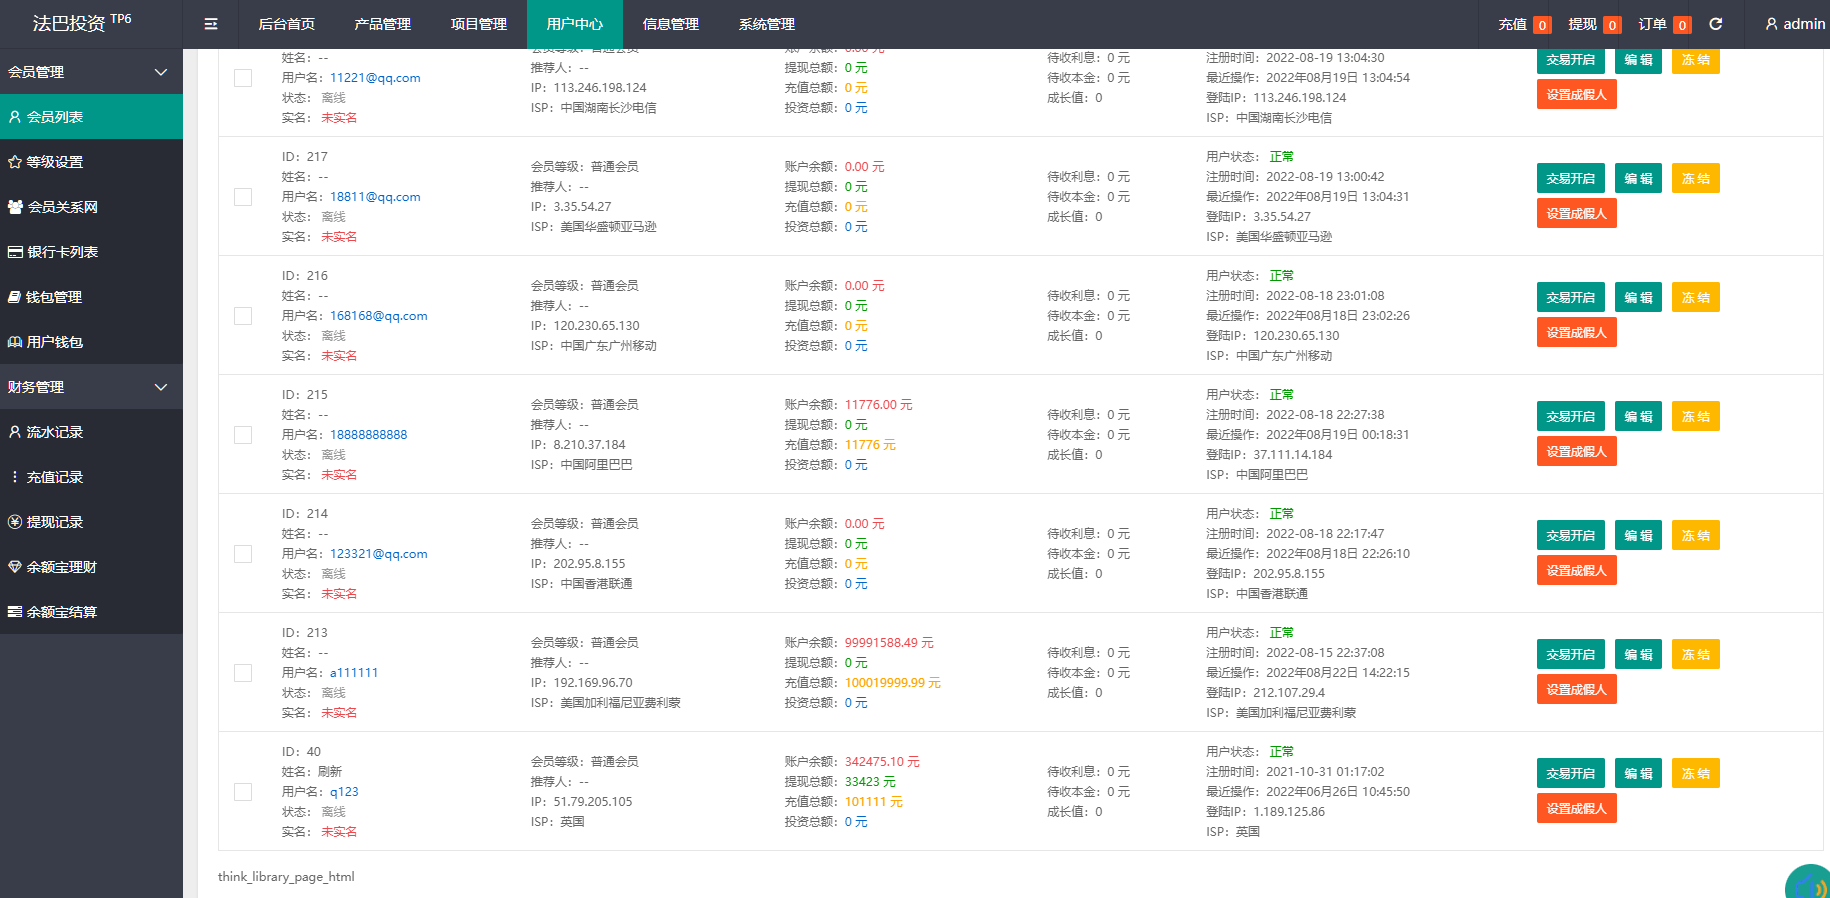Viewport: 1830px width, 898px height.
Task: Click 设置成假人 for user ID 214
Action: (x=1576, y=571)
